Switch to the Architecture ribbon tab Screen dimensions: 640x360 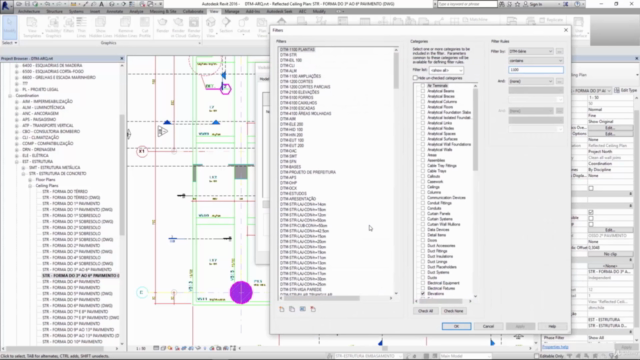click(x=29, y=11)
